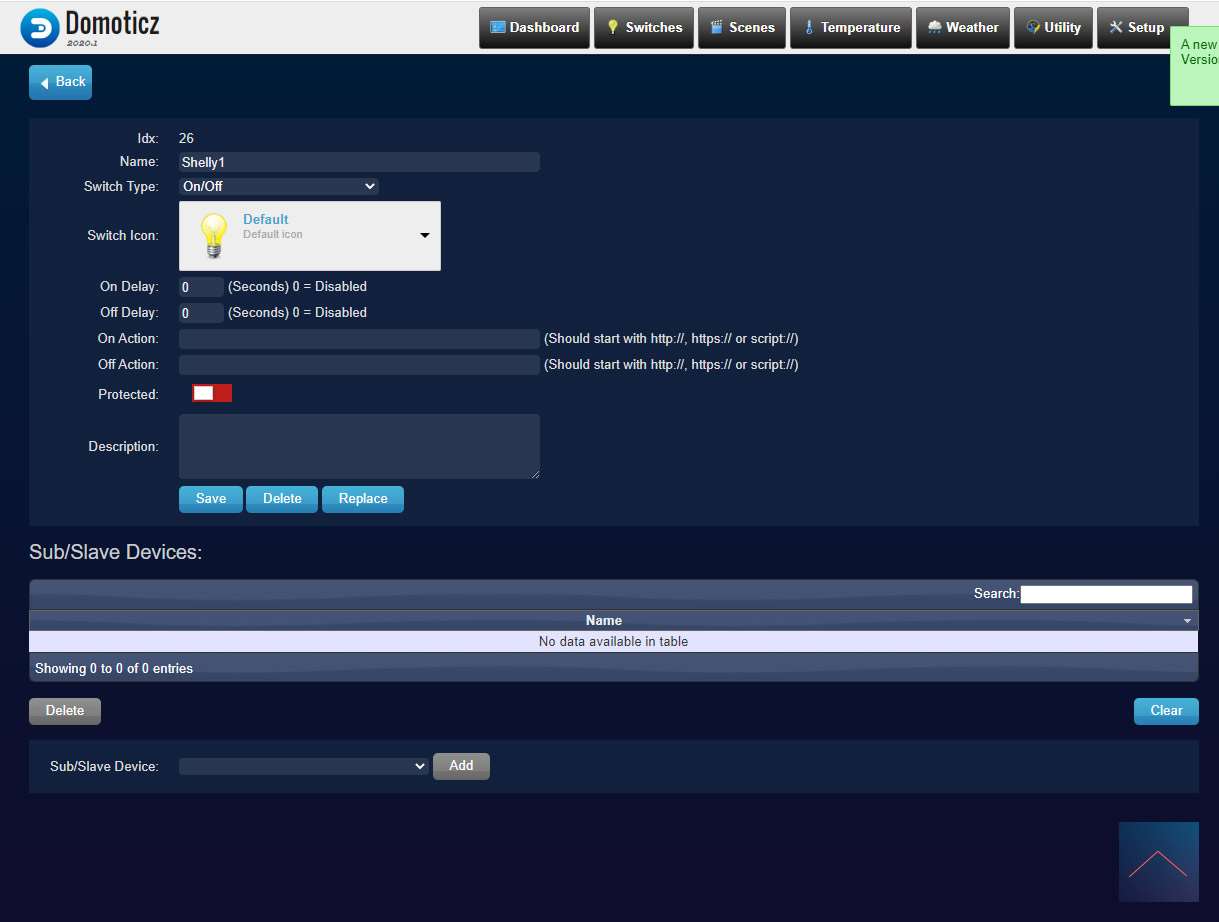
Task: Sort the table by Name column
Action: point(603,621)
